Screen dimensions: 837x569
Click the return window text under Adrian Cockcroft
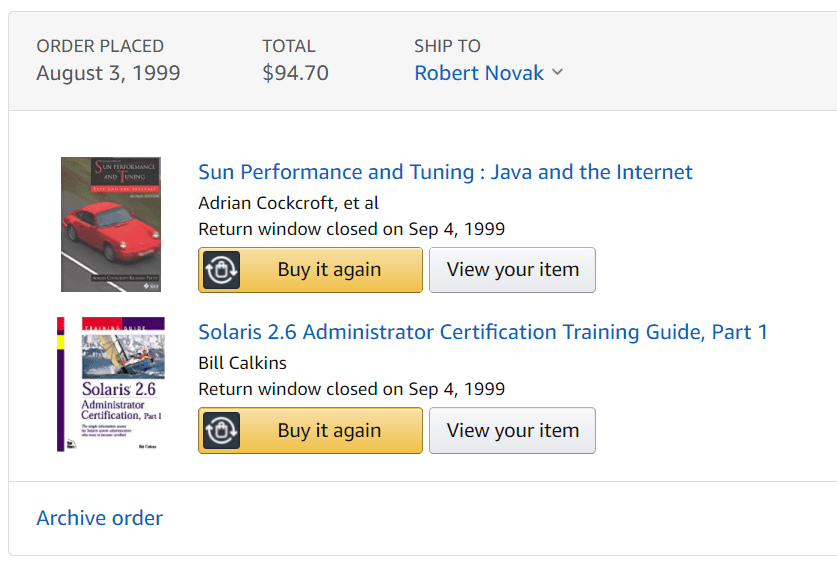(351, 229)
